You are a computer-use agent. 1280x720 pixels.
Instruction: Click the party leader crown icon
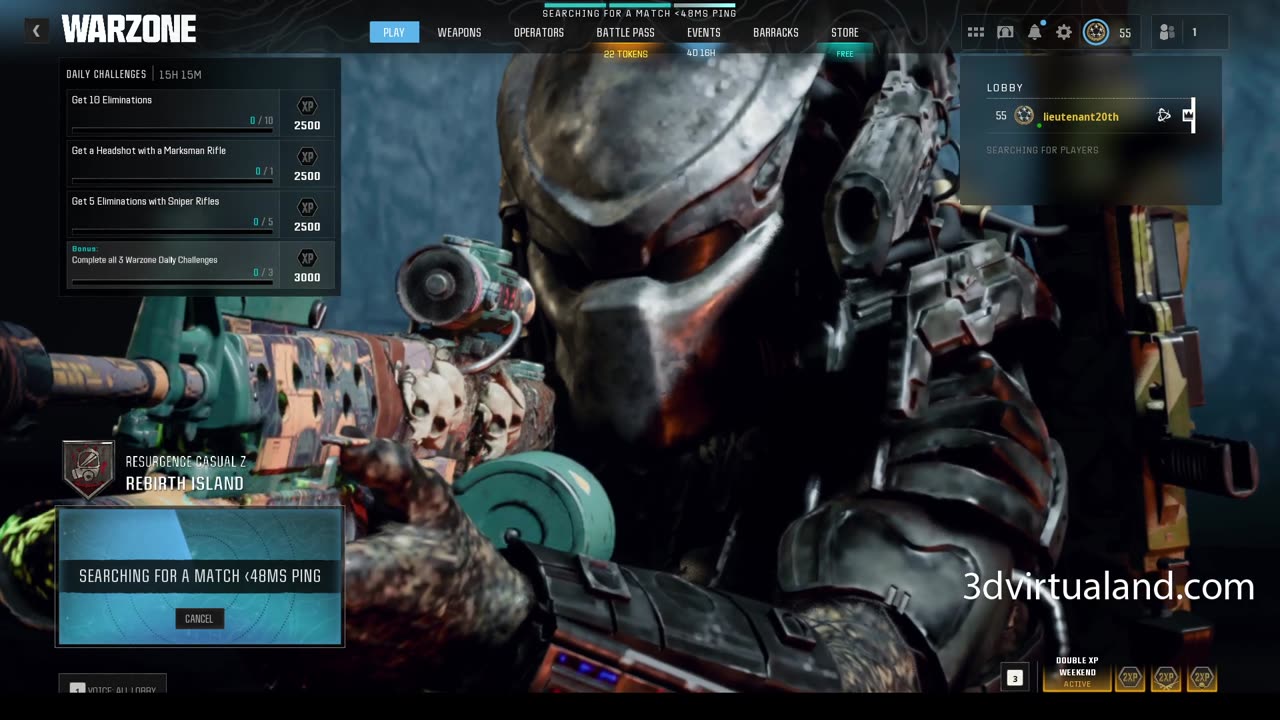click(1188, 115)
